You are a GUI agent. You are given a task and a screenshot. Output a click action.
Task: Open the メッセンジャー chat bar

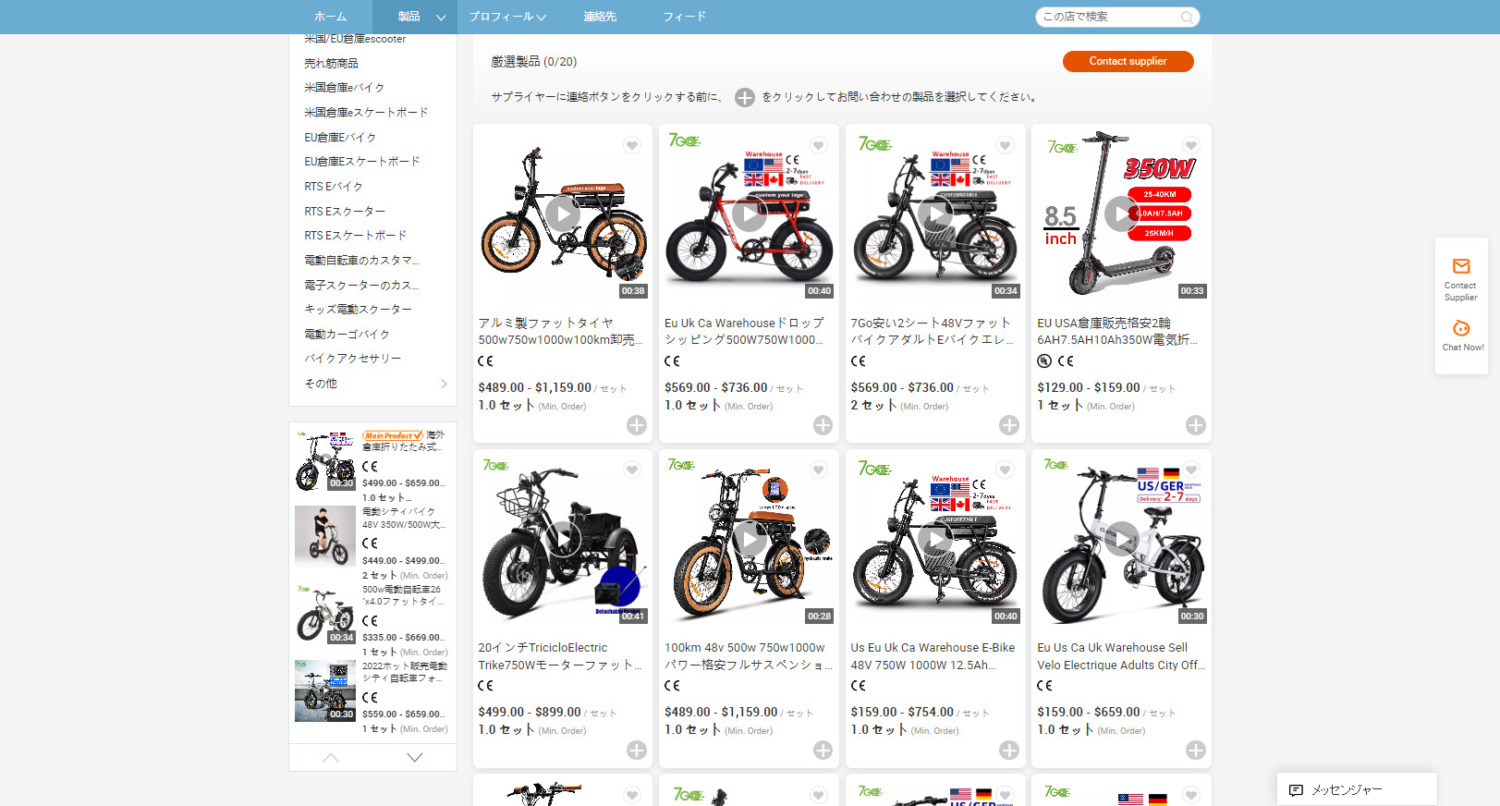coord(1357,790)
